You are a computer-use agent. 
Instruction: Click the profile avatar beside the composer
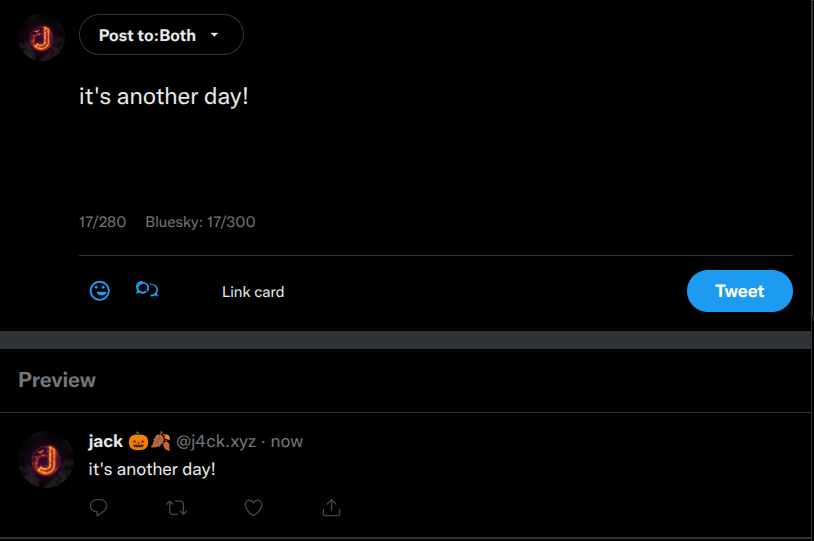pyautogui.click(x=42, y=38)
